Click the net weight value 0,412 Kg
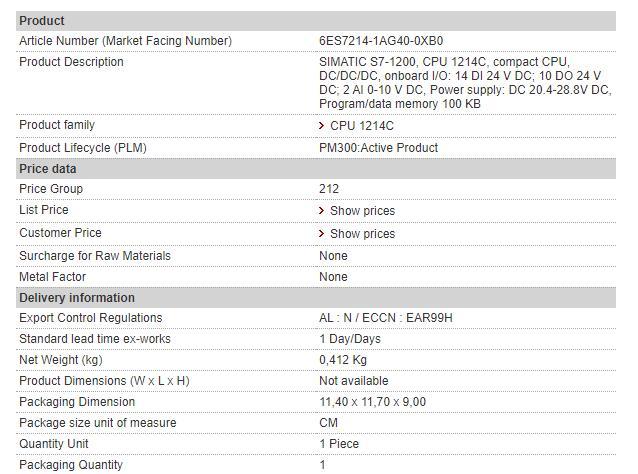Viewport: 638px width, 474px height. 343,360
